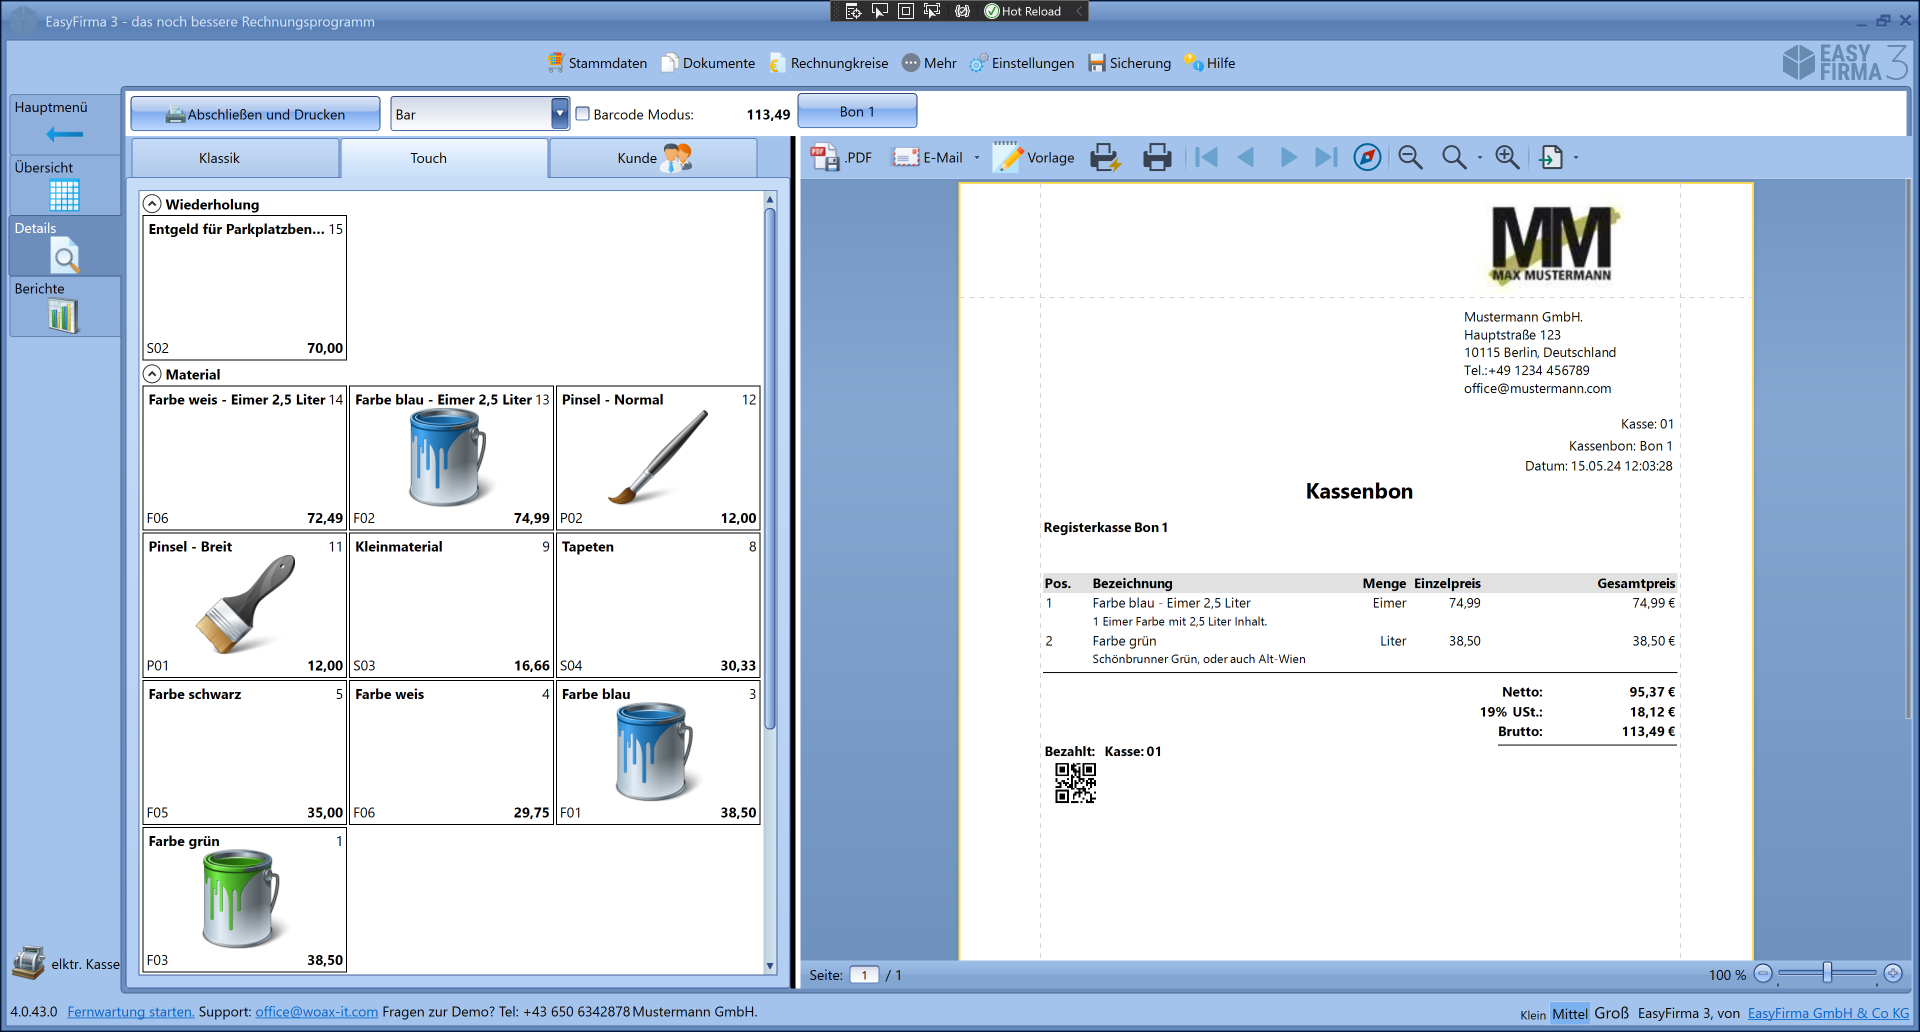Screen dimensions: 1920x1032
Task: Open the standard print dialog icon
Action: (x=1157, y=157)
